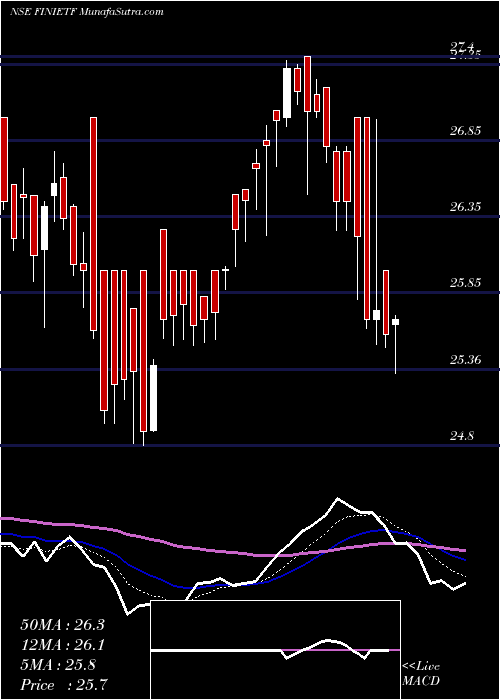
Task: Click the 5MA : 25.8 readout
Action: [58, 665]
